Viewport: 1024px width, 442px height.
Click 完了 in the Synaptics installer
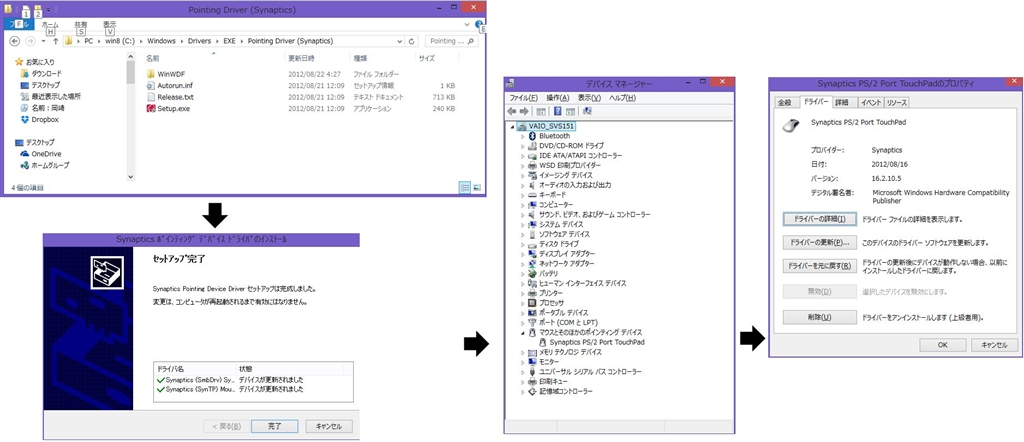(274, 426)
